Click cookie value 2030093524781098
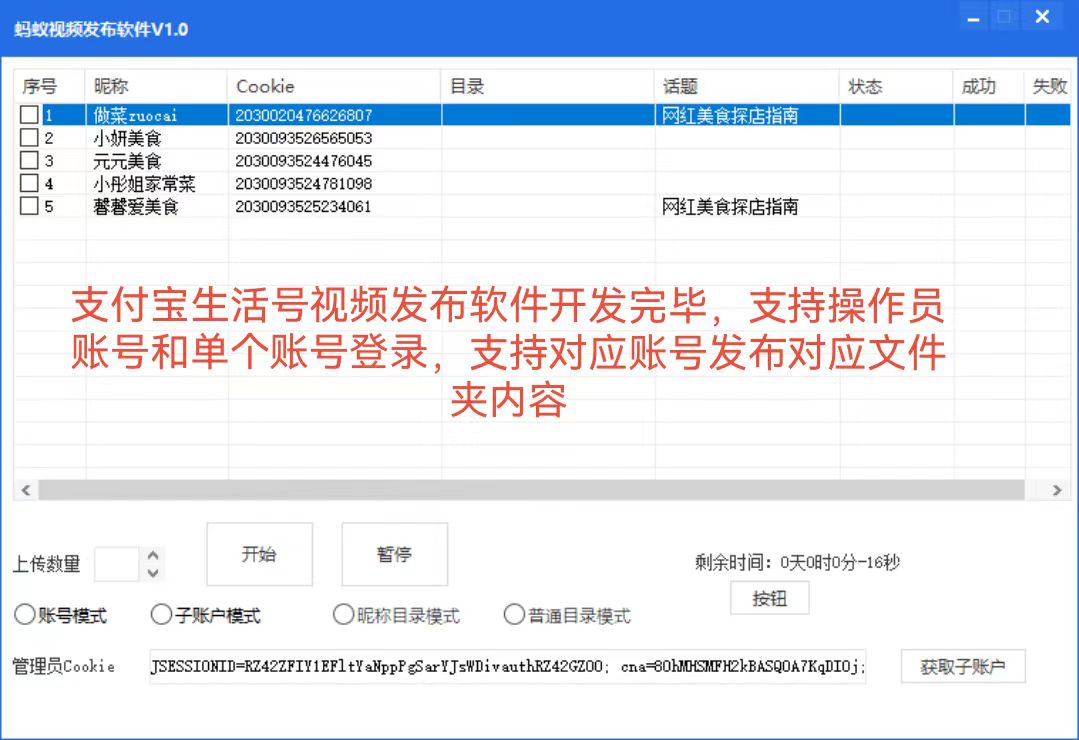This screenshot has height=740, width=1079. 303,183
